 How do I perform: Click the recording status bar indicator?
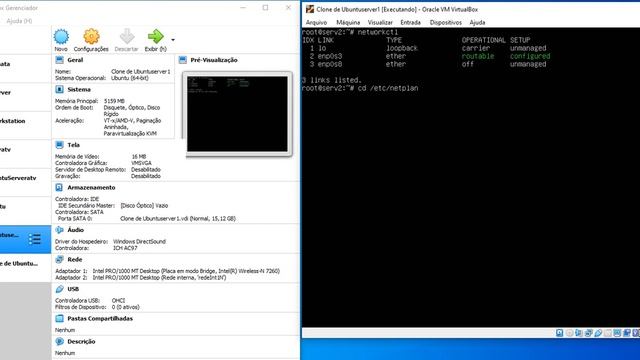(x=627, y=333)
